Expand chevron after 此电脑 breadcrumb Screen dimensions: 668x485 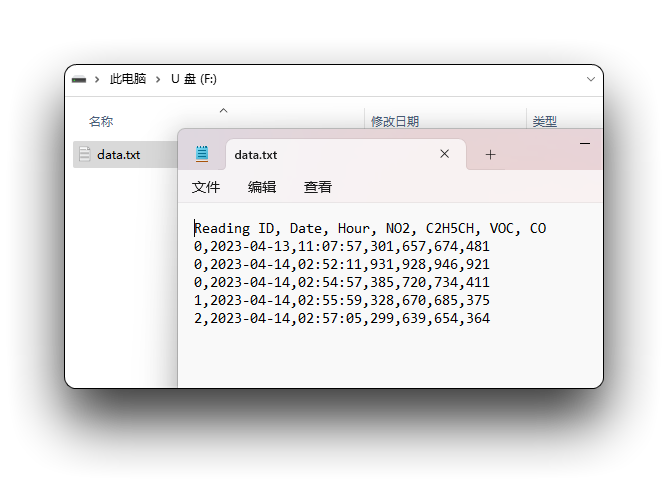pos(158,80)
